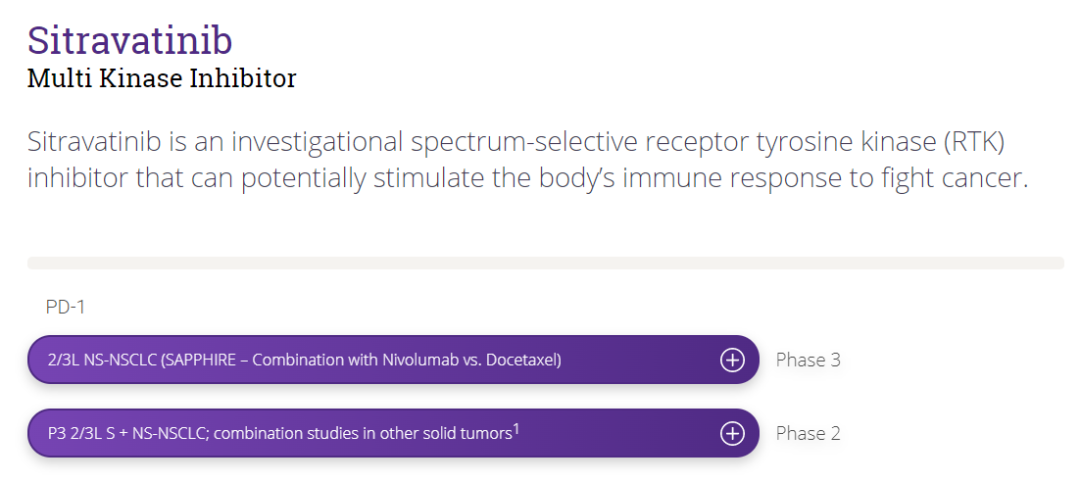The width and height of the screenshot is (1080, 482).
Task: Open footnote 1 superscript after solid tumors
Action: pos(516,430)
